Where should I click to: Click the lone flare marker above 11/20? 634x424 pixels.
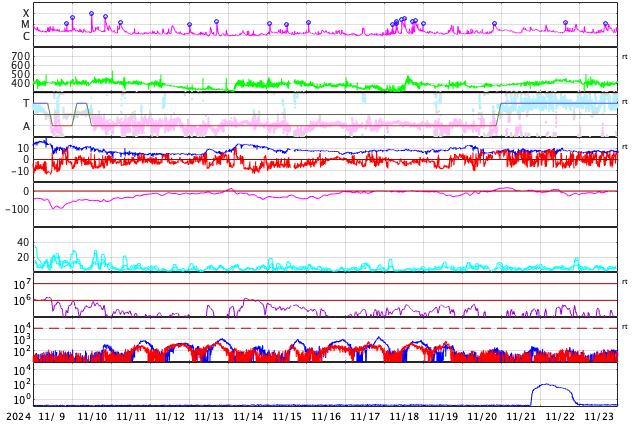(494, 24)
